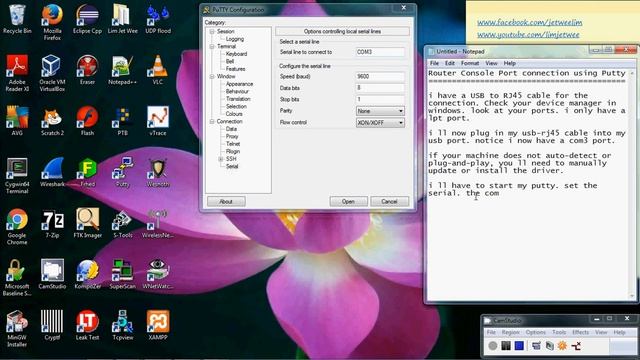The height and width of the screenshot is (360, 640).
Task: Click the Speed (baud) field
Action: tap(380, 76)
